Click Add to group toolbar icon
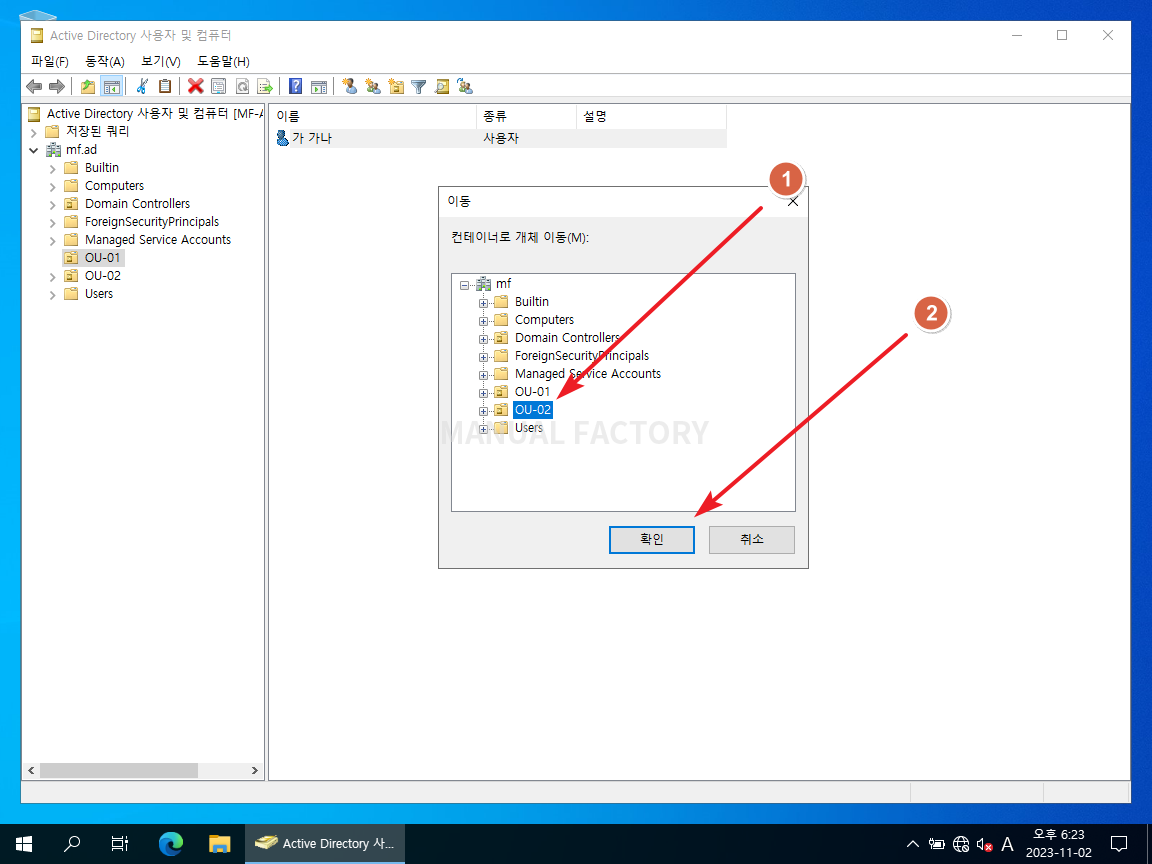This screenshot has width=1152, height=864. tap(465, 87)
